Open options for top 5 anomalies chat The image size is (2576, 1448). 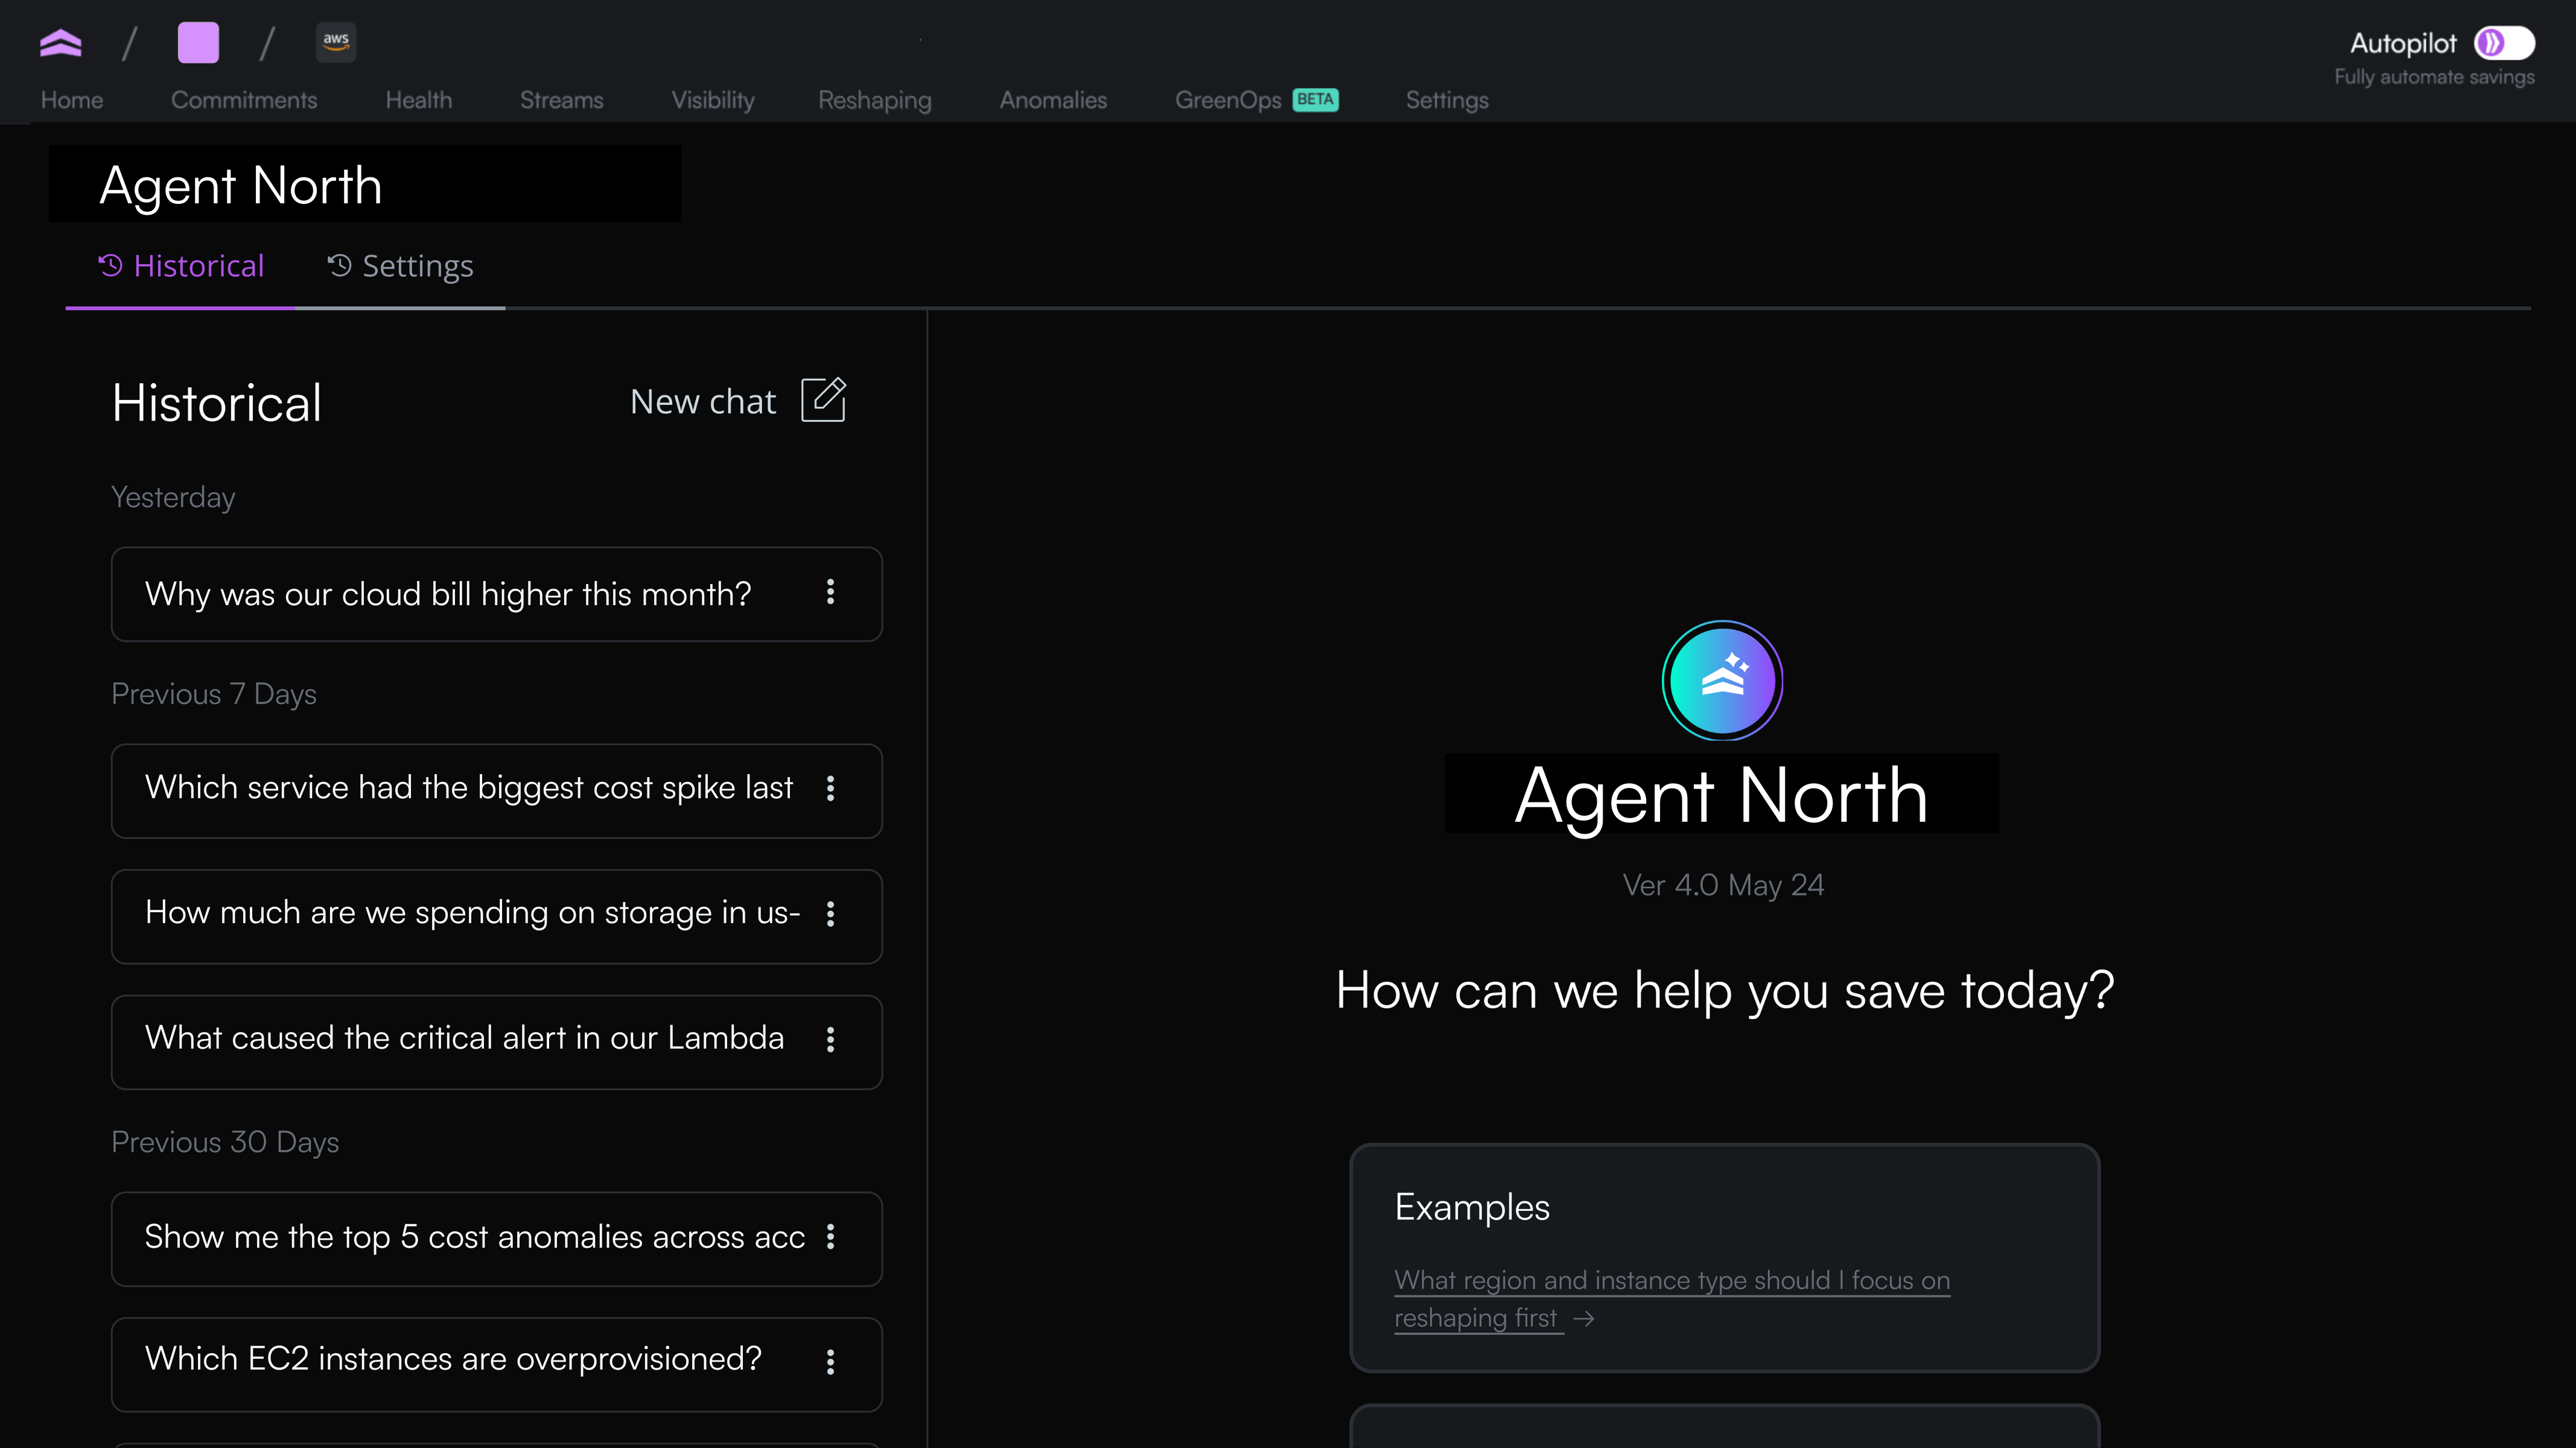(x=830, y=1237)
